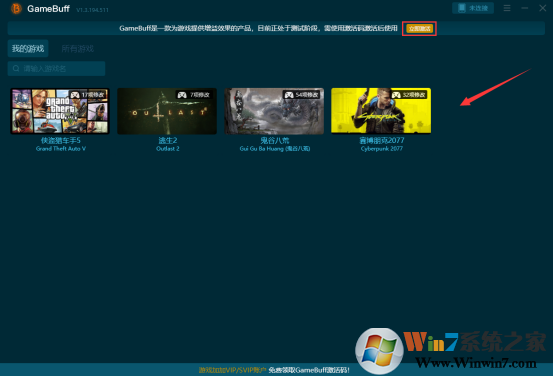This screenshot has height=377, width=553.
Task: Focus the game name search field
Action: 56,68
